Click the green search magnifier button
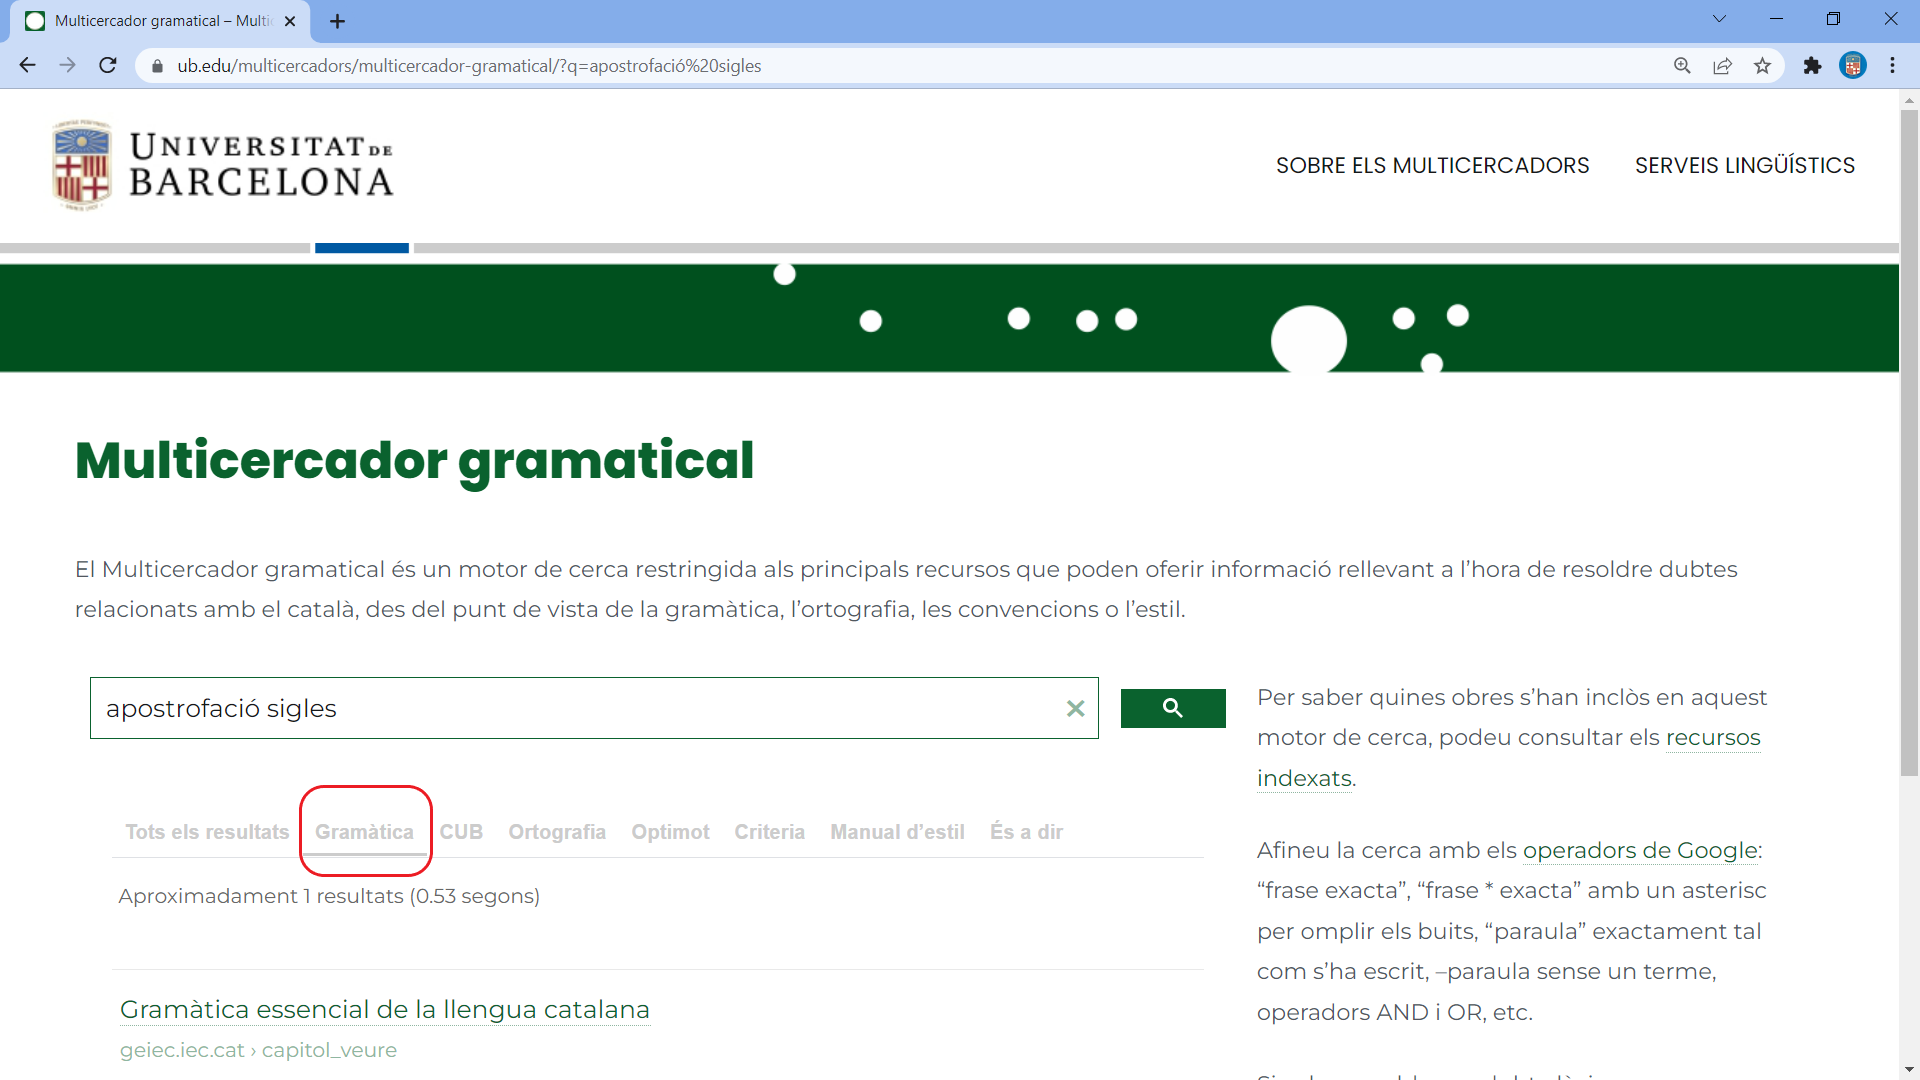 [x=1172, y=708]
